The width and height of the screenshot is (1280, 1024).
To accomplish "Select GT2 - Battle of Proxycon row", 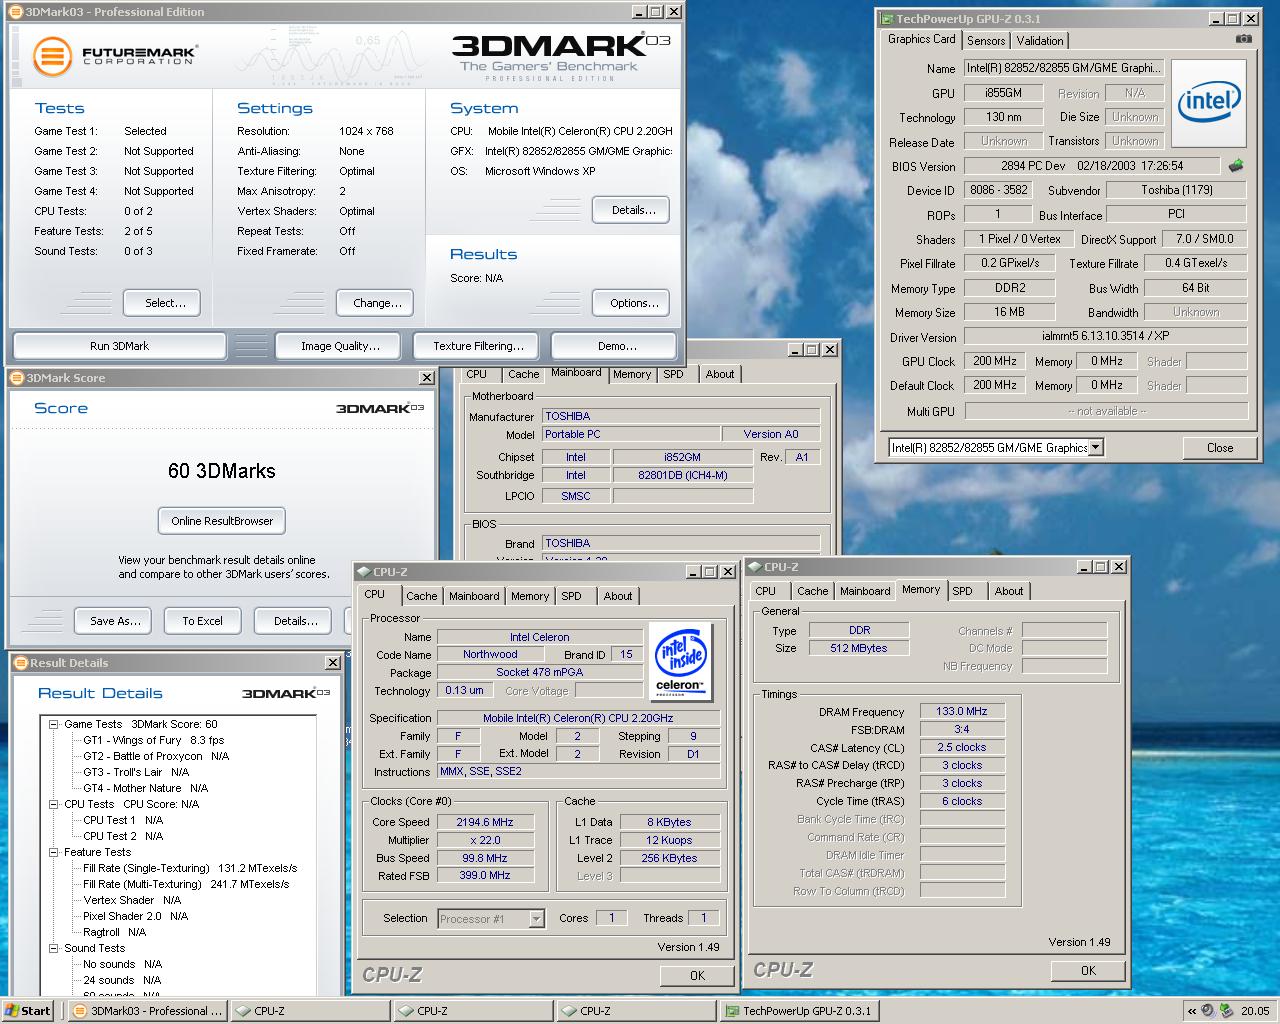I will tap(156, 756).
